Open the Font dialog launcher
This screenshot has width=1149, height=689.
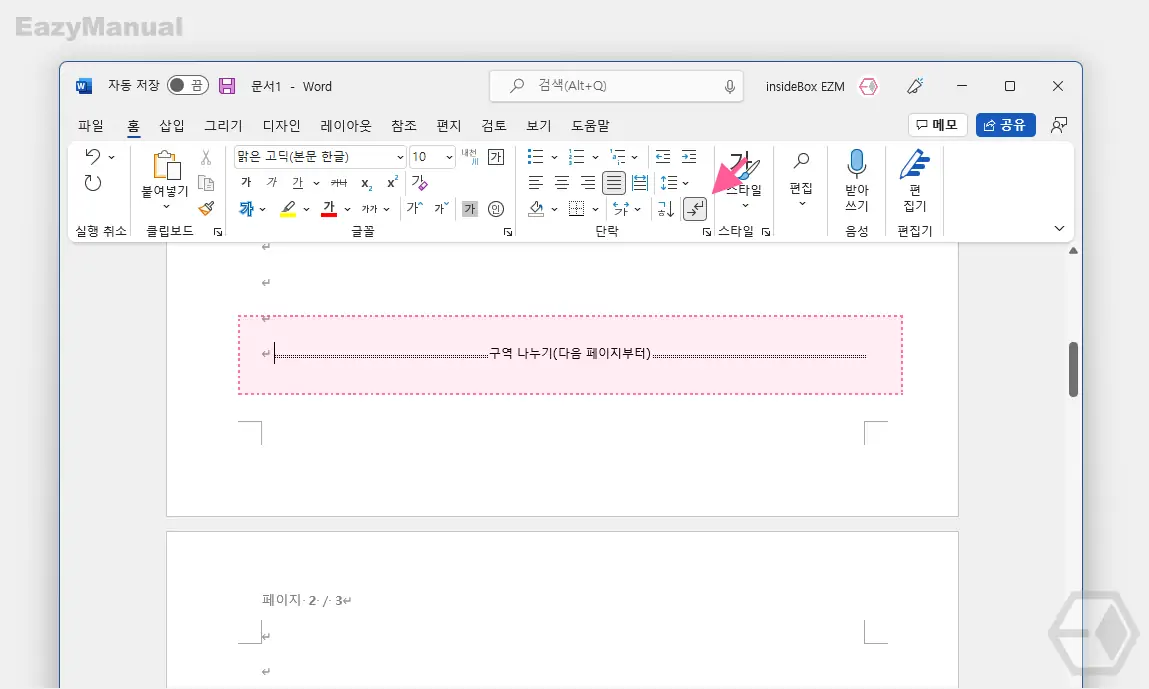click(x=507, y=232)
